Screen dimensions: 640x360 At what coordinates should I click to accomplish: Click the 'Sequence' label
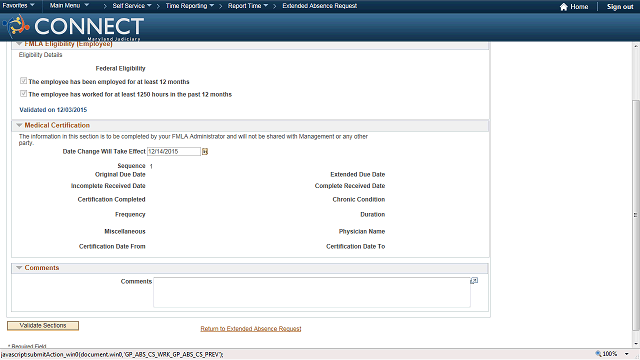(x=131, y=166)
